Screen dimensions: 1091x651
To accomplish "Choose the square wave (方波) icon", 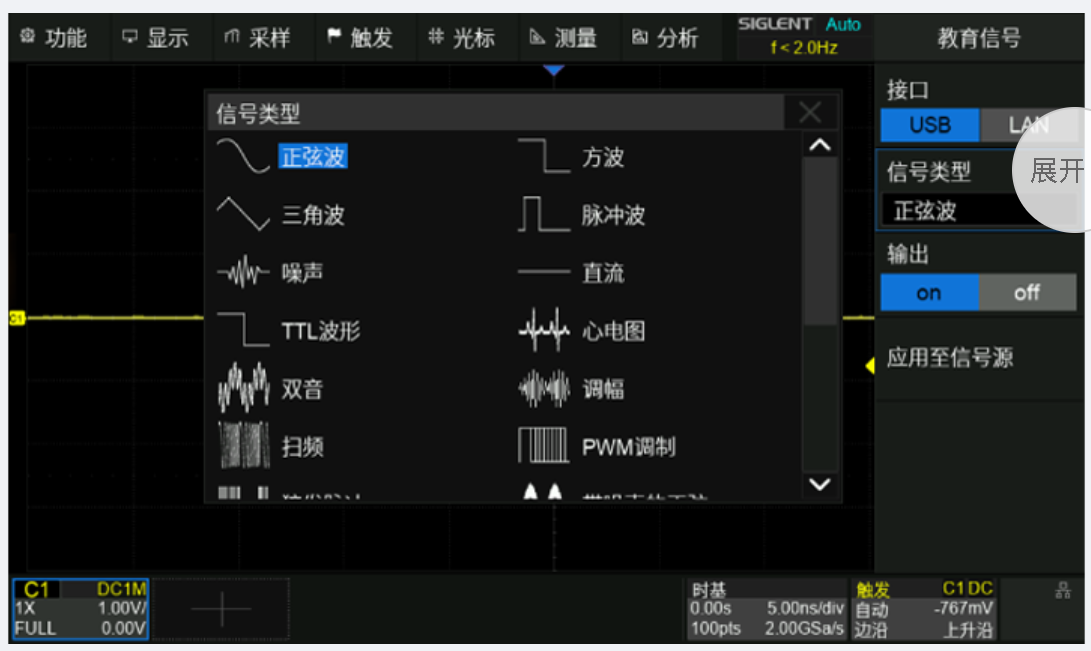I will [543, 157].
